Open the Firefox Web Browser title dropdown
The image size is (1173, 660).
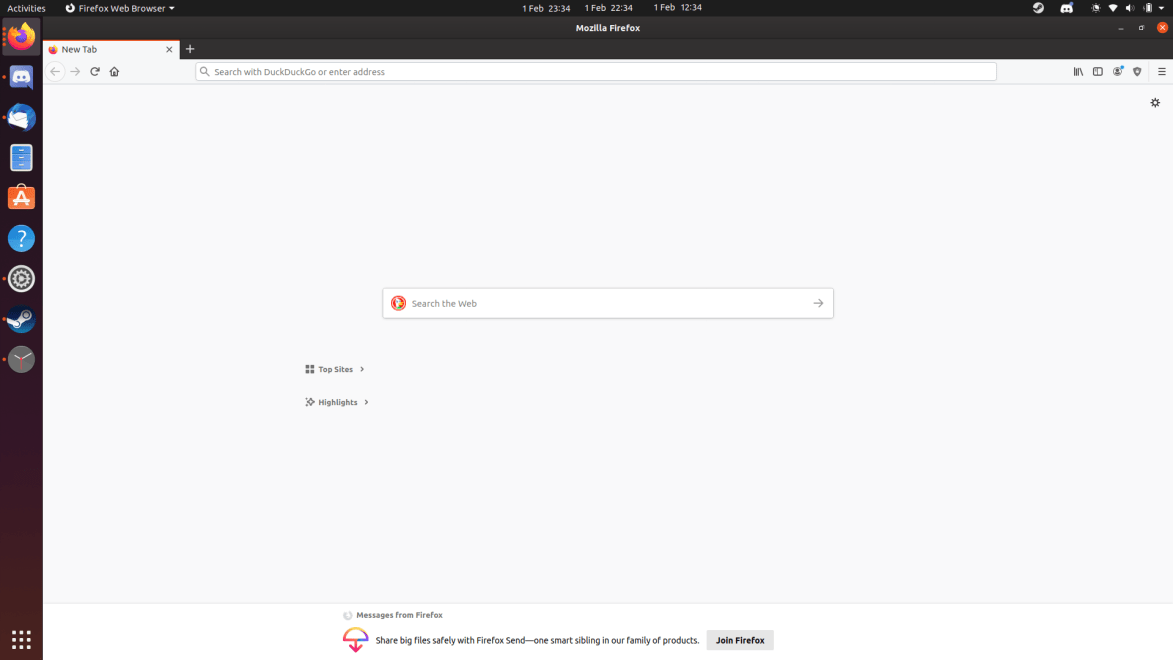(x=119, y=8)
